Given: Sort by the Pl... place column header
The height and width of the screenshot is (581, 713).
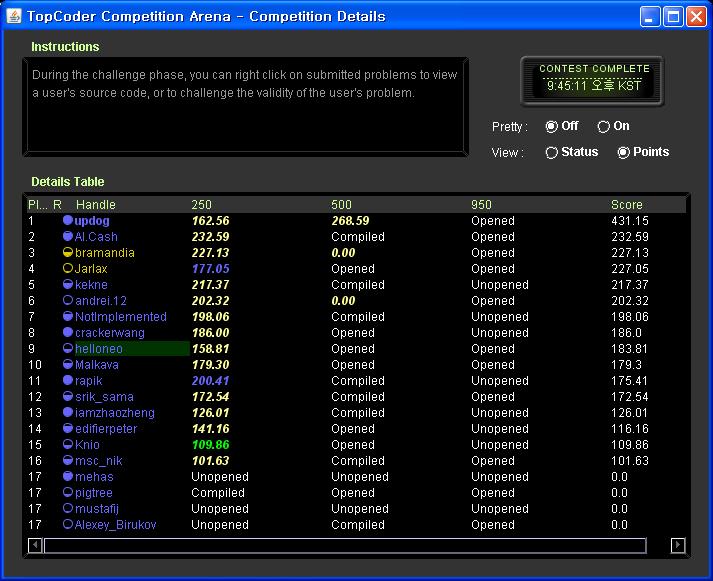Looking at the screenshot, I should click(x=37, y=205).
